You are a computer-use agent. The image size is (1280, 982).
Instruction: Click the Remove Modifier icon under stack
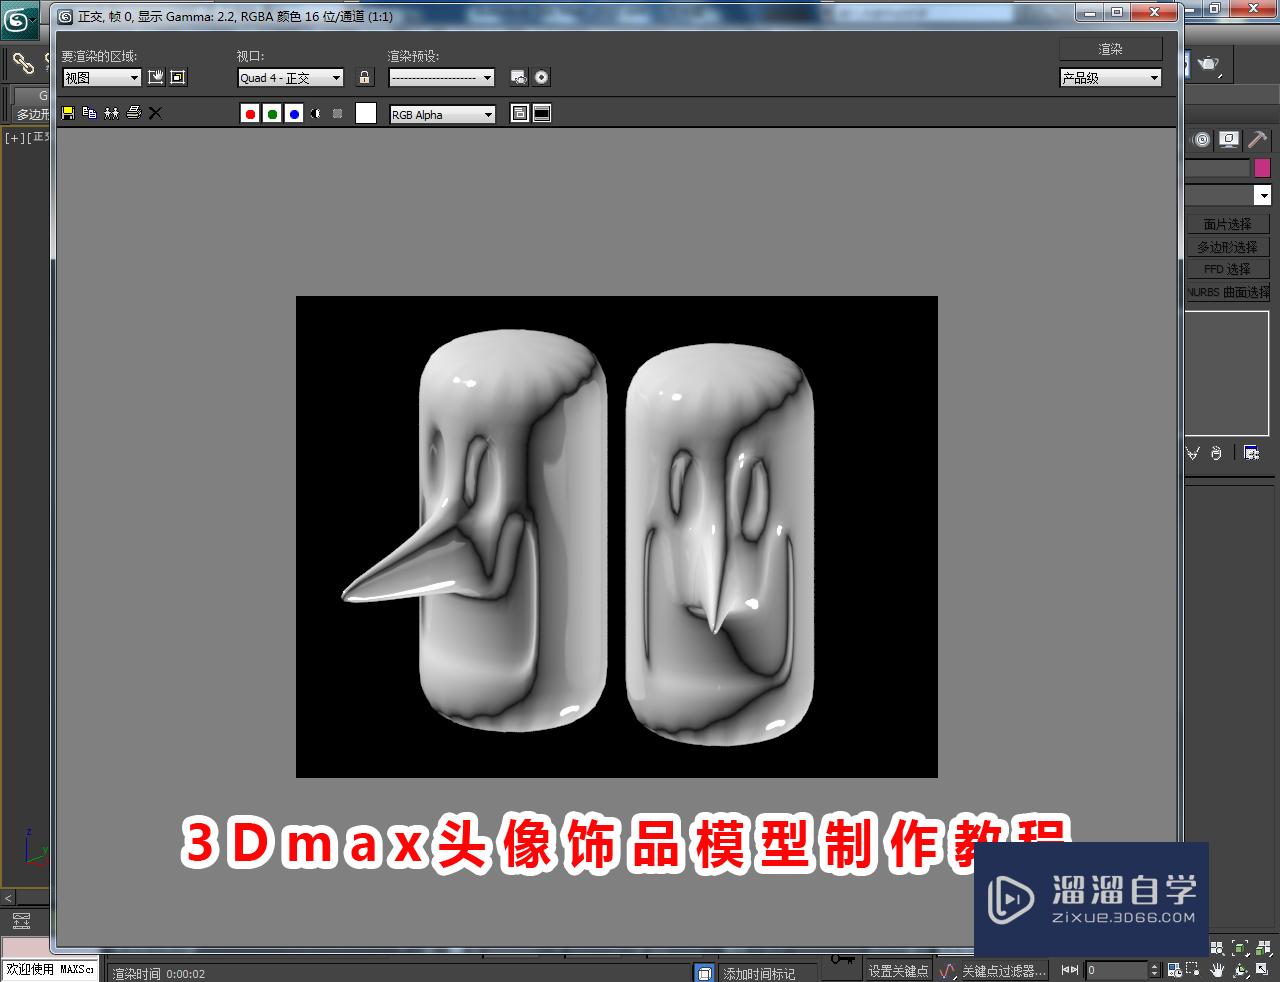click(x=1216, y=453)
